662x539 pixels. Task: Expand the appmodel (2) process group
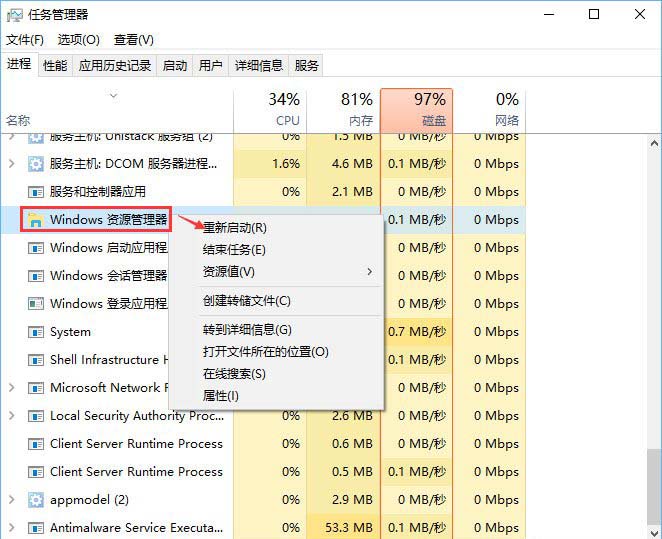click(x=12, y=500)
